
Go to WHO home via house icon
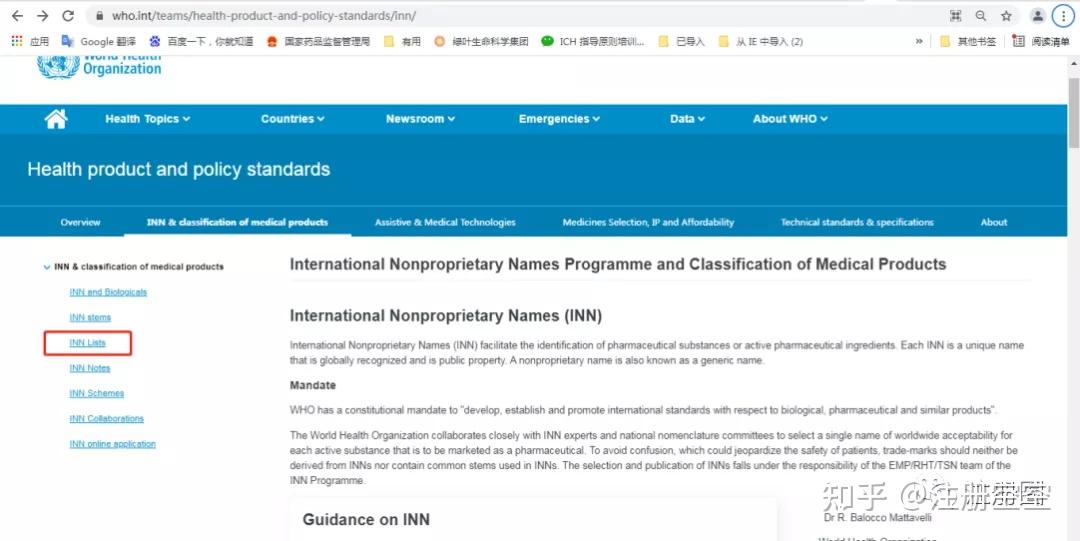56,119
